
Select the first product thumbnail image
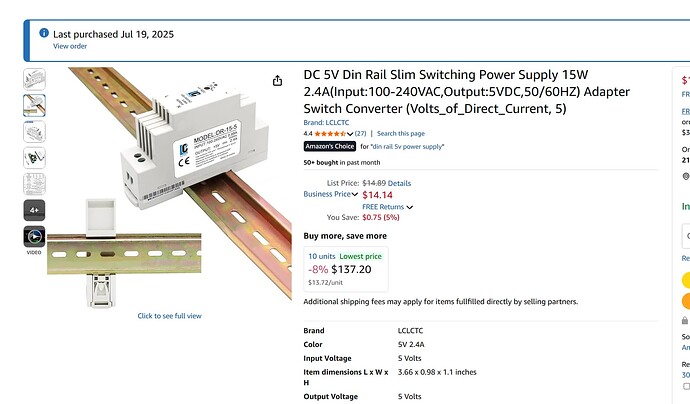34,79
